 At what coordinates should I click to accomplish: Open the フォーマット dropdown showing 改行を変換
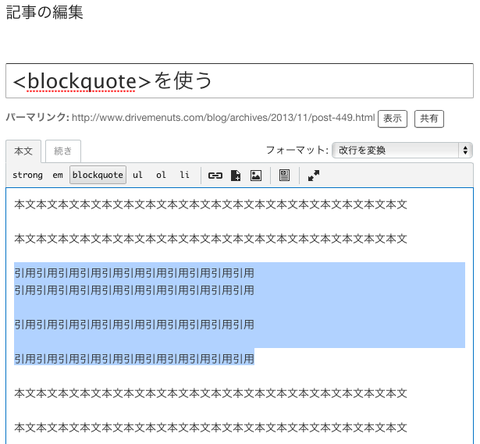(402, 150)
